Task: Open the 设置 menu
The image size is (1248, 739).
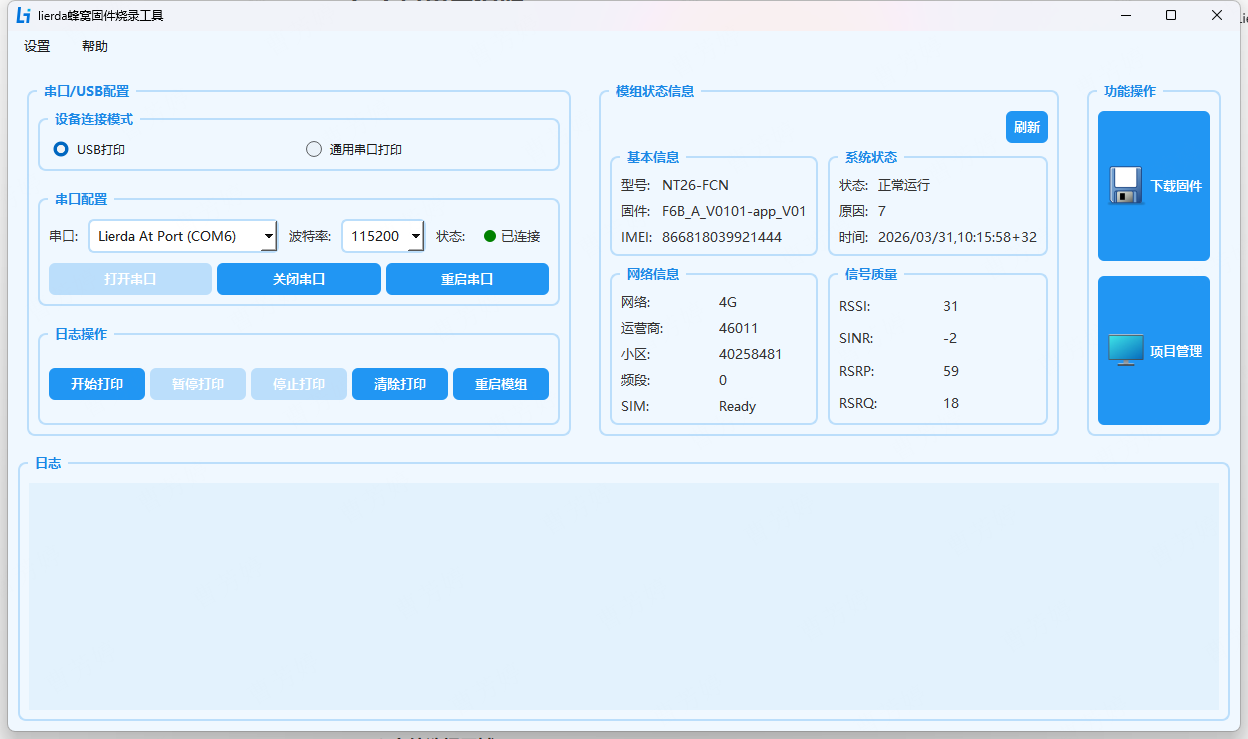Action: [37, 46]
